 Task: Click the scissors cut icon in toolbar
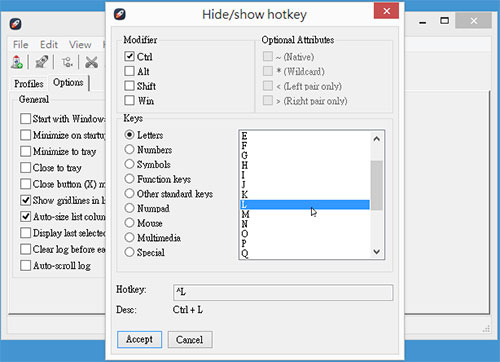(x=91, y=62)
